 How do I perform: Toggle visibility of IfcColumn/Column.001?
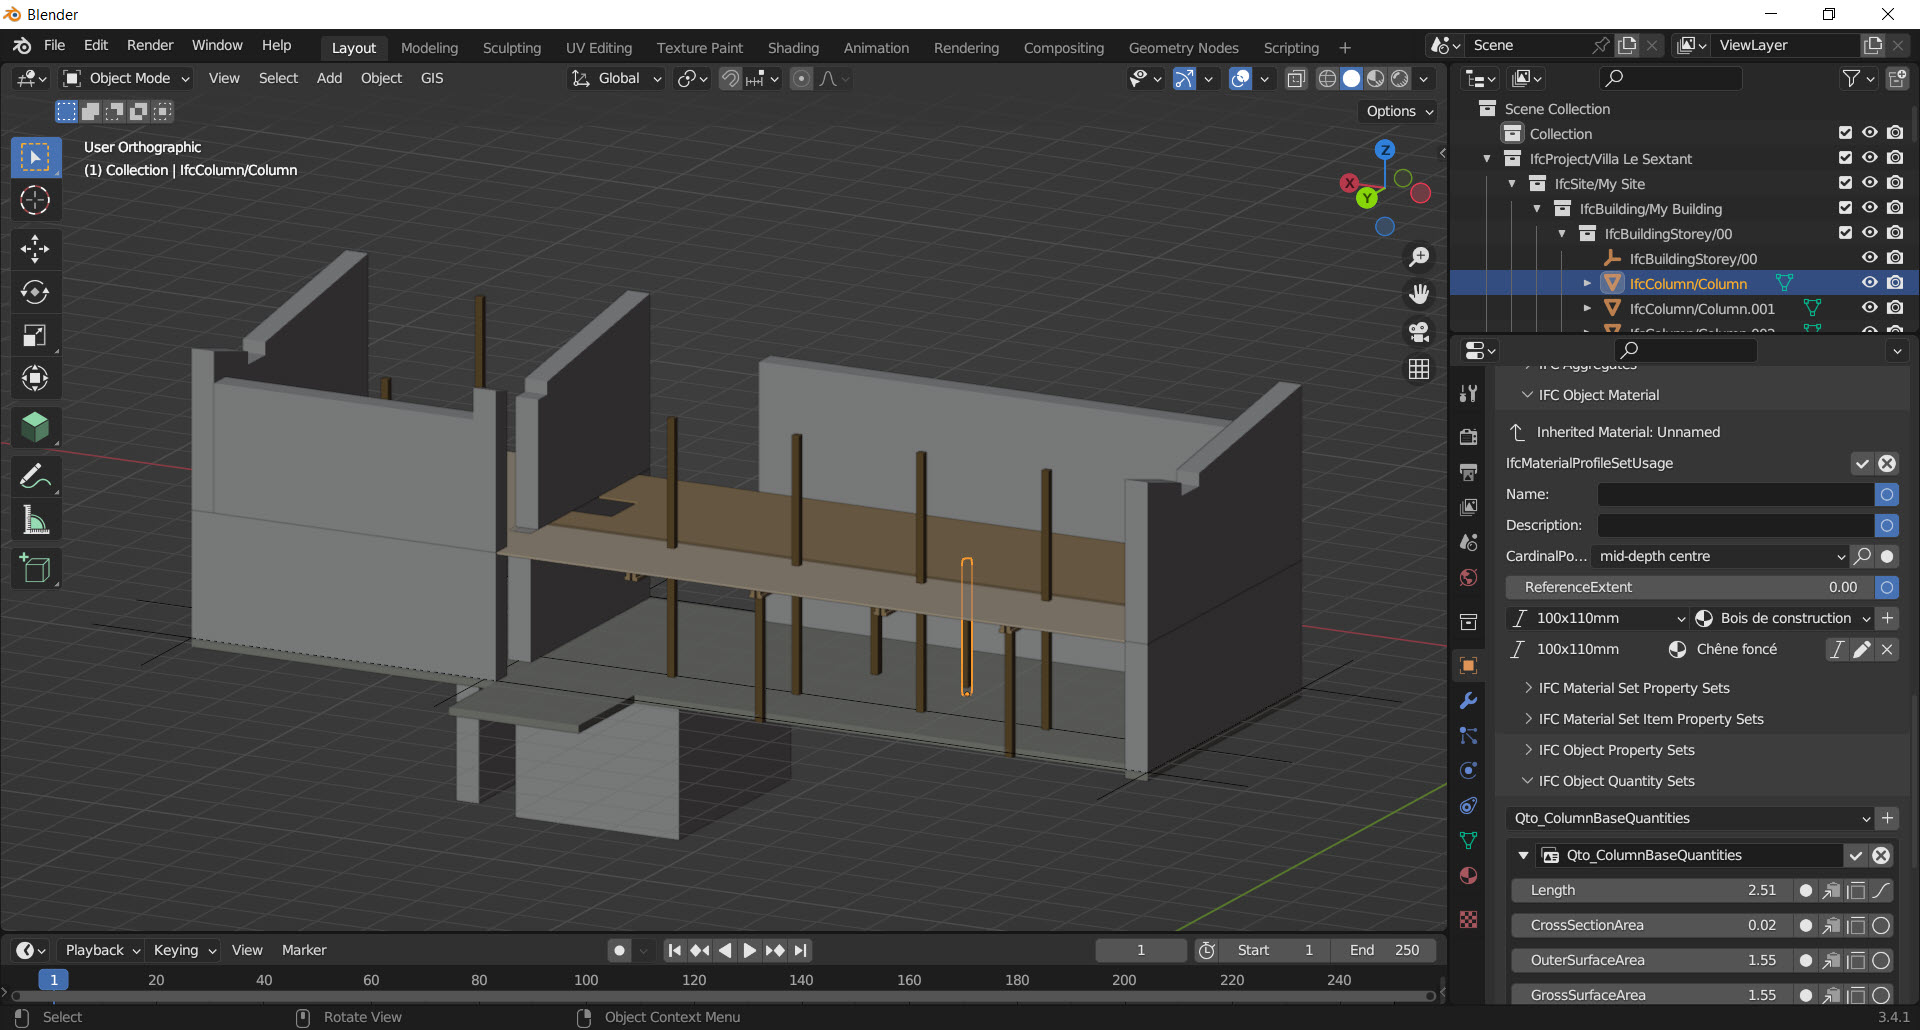point(1869,308)
